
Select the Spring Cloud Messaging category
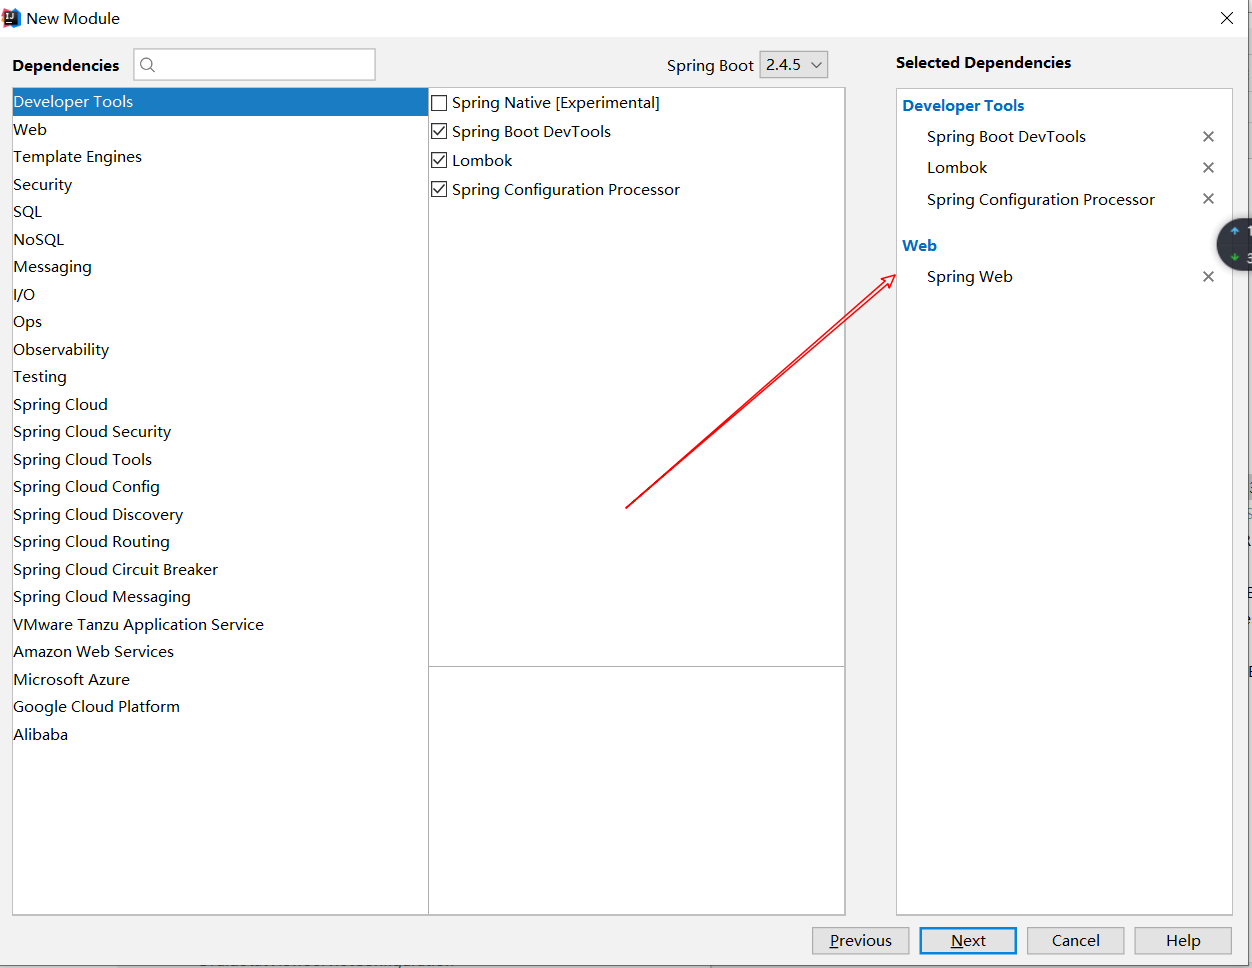click(x=220, y=597)
